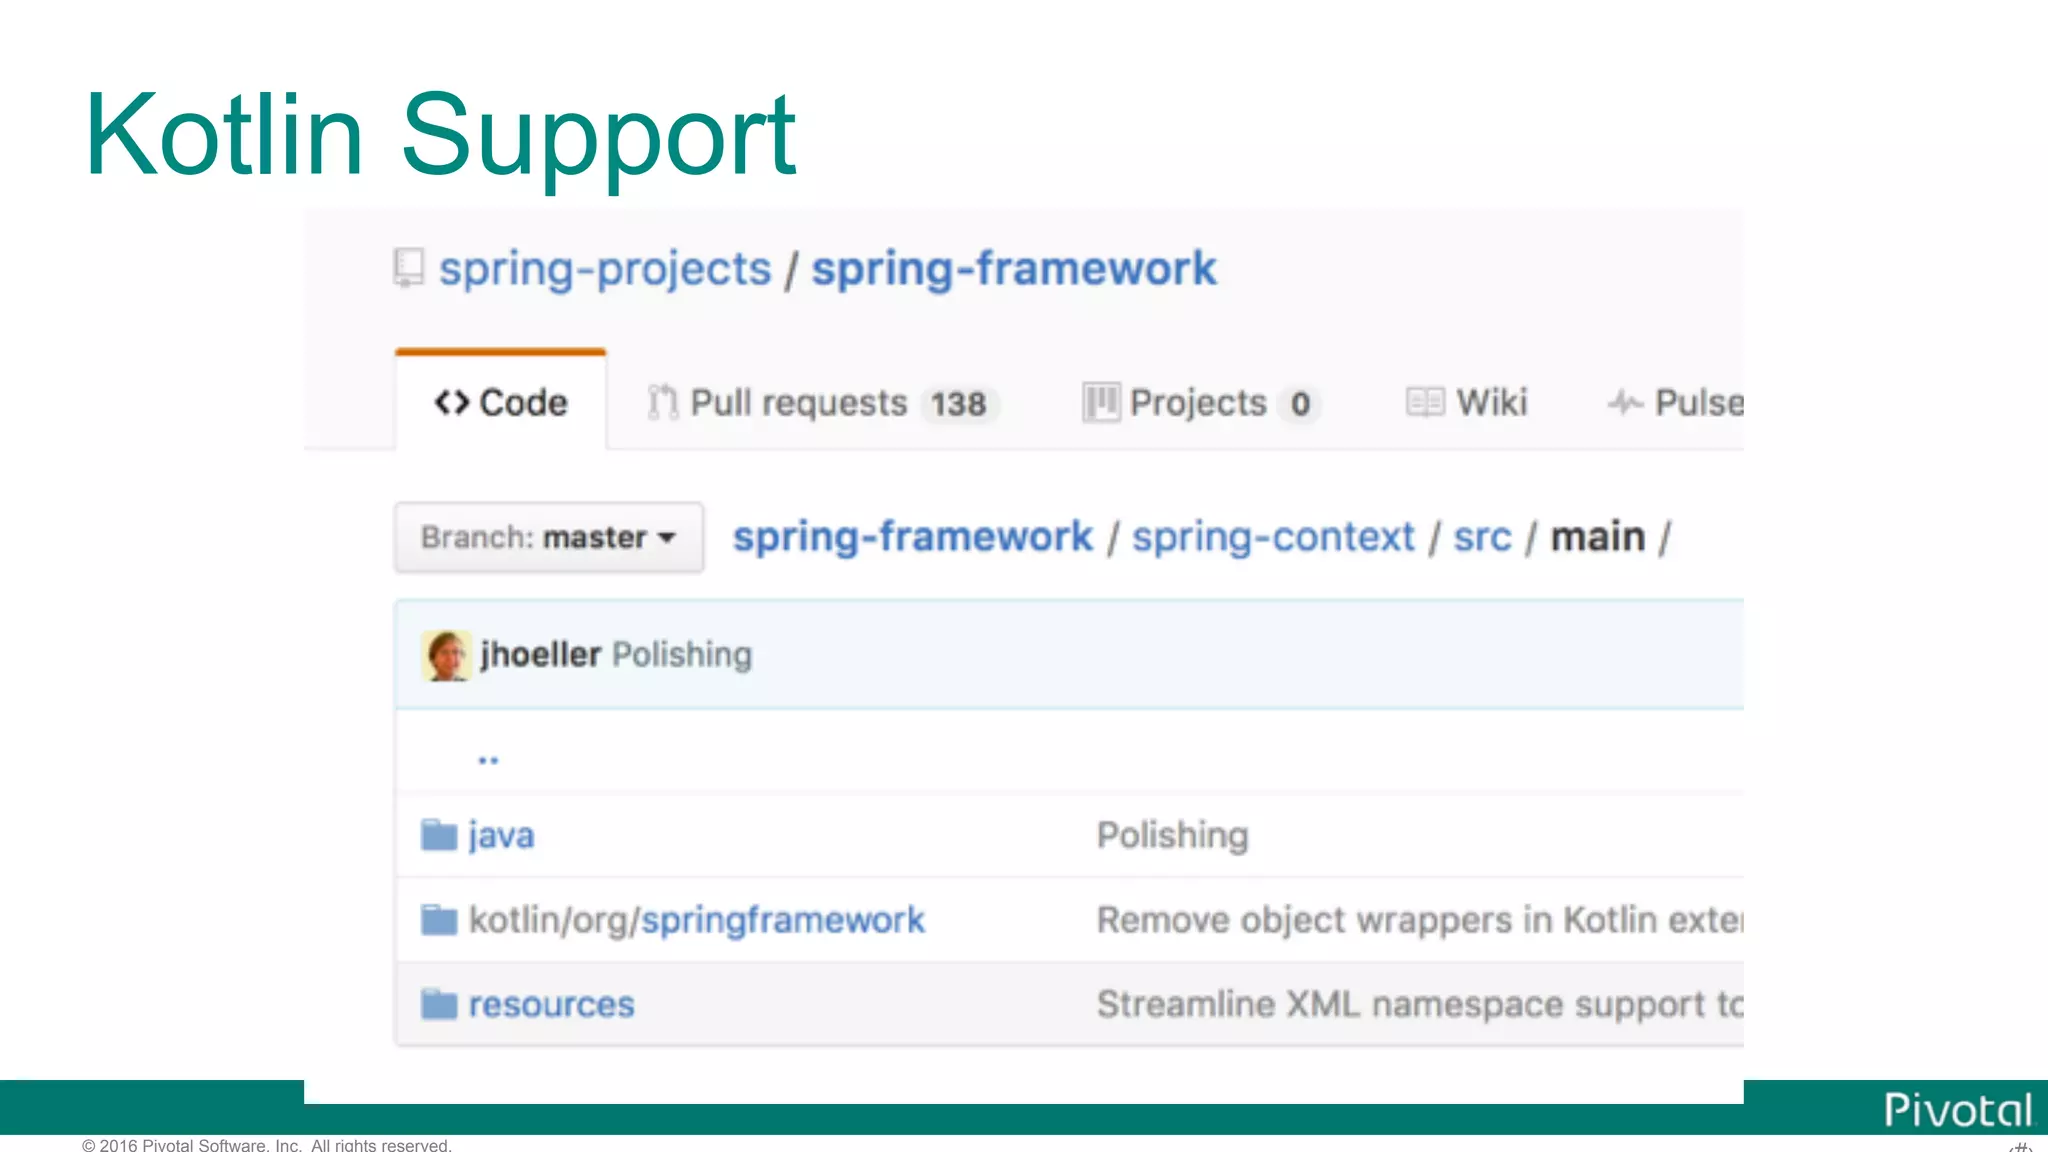Go to spring-framework in breadcrumb path
The height and width of the screenshot is (1152, 2048).
[913, 537]
